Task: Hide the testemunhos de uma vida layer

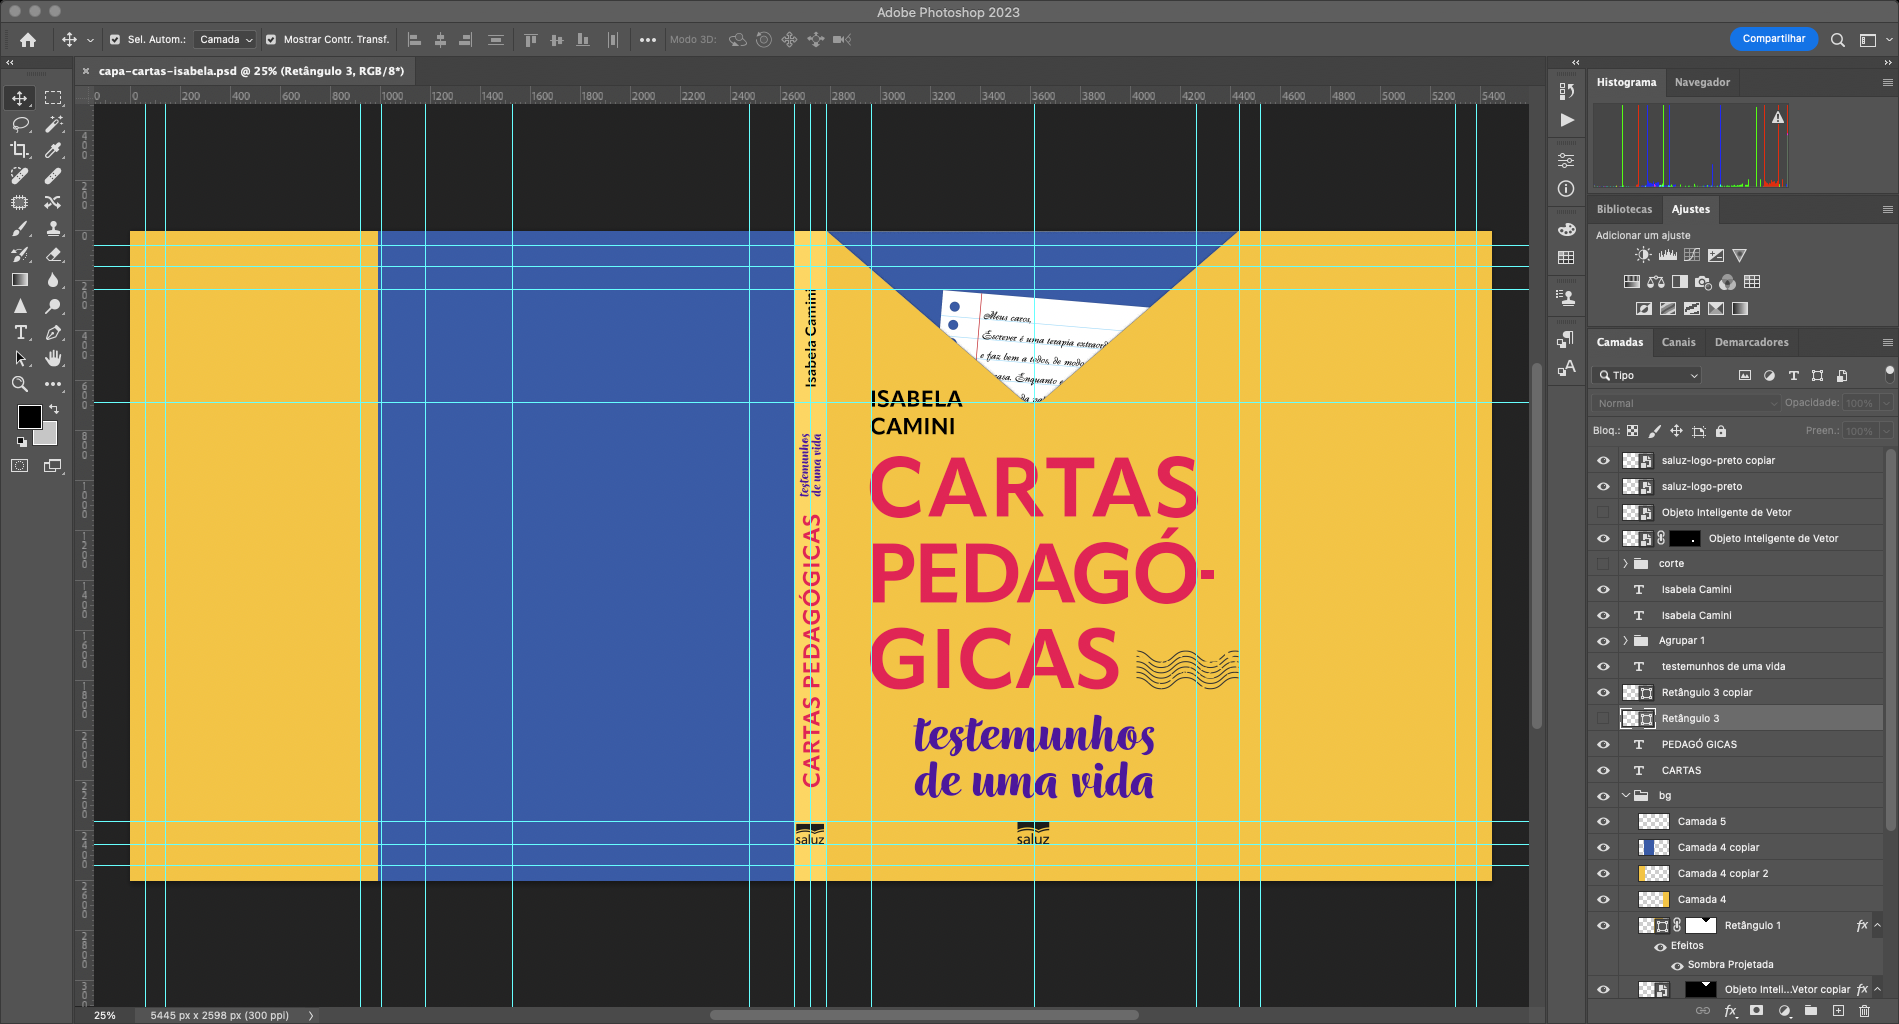Action: point(1603,667)
